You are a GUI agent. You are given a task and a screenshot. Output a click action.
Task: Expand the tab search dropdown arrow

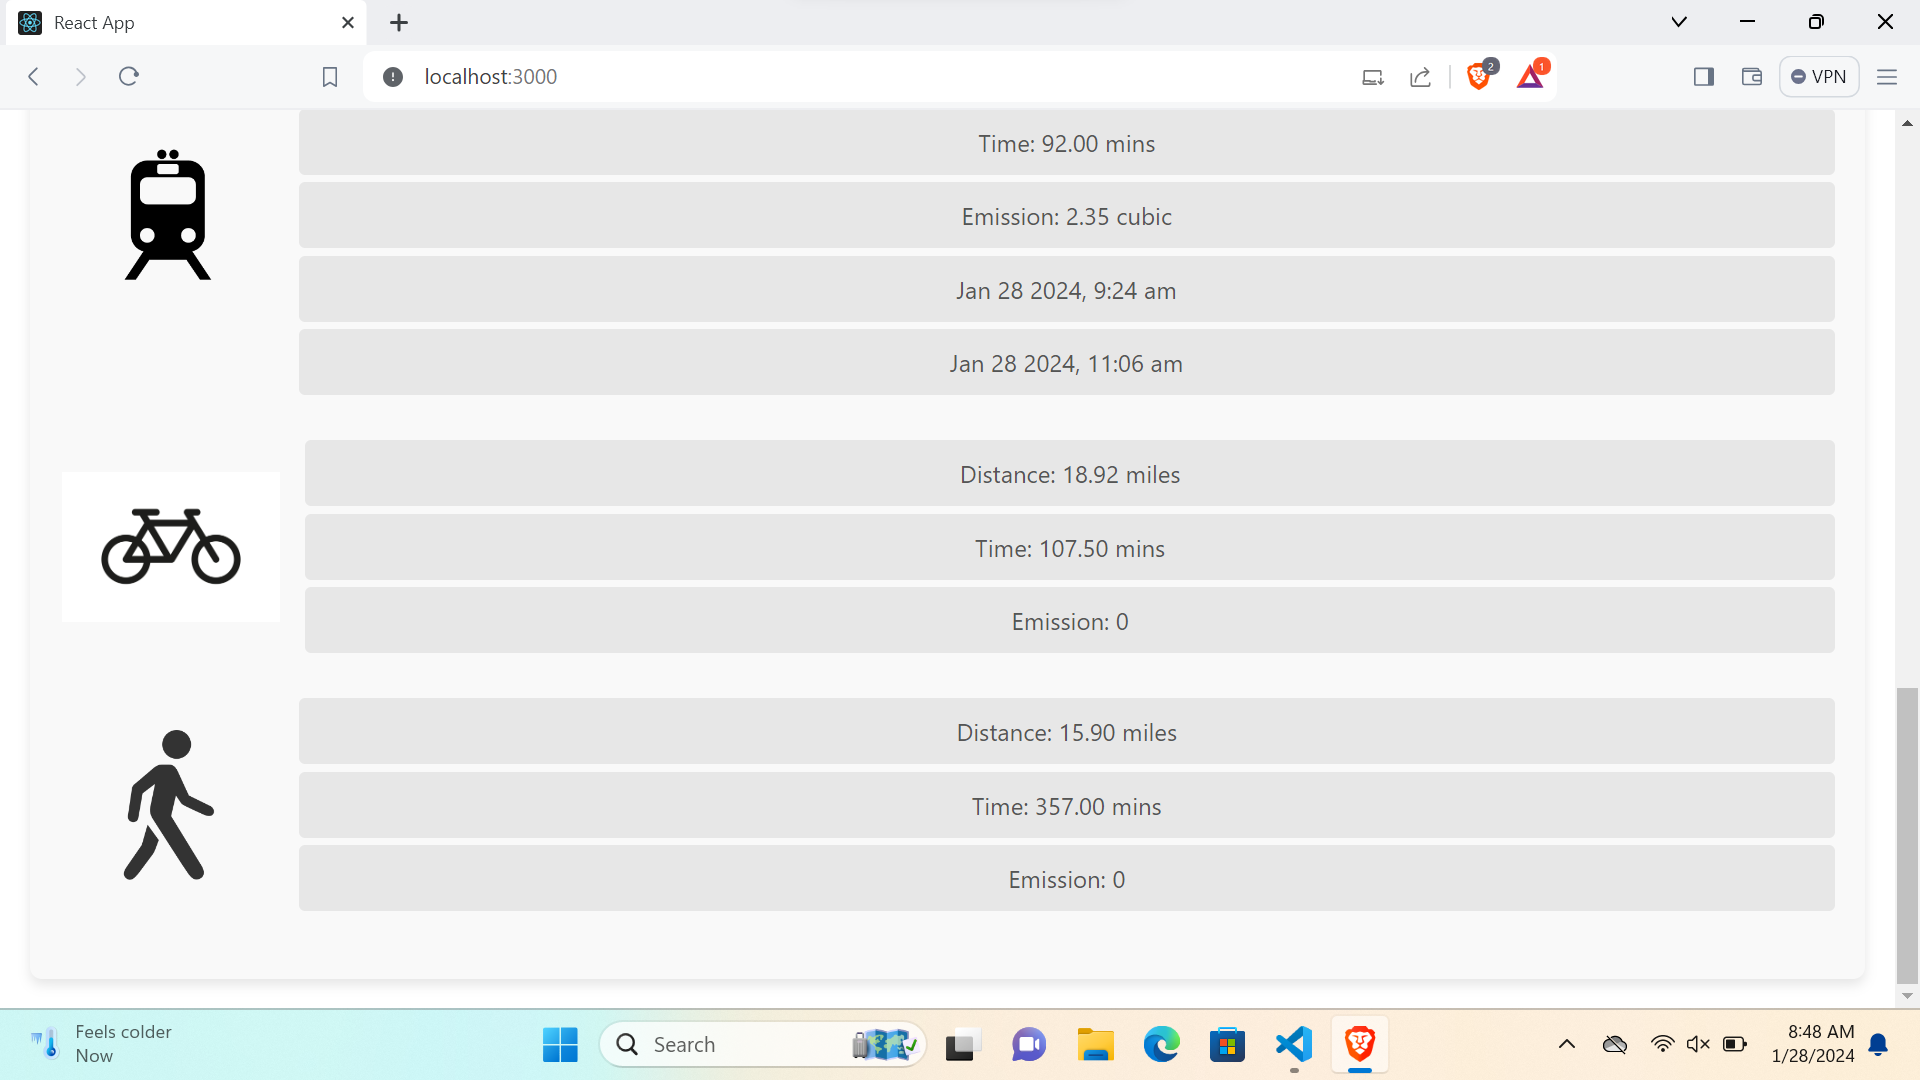pos(1679,22)
